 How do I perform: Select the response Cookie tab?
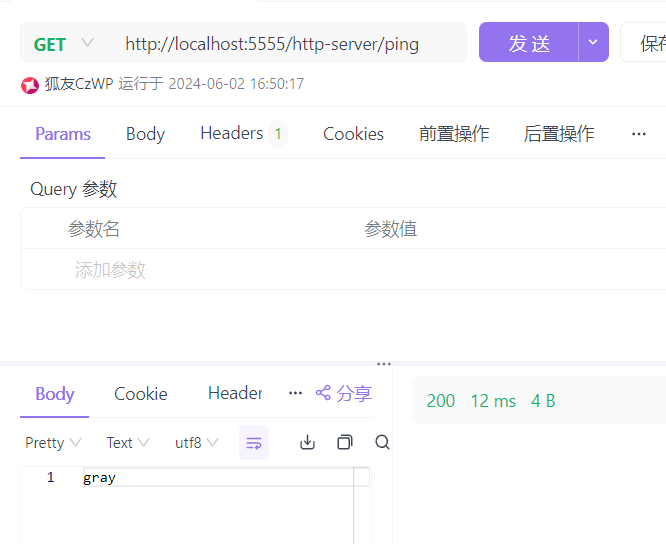point(141,394)
